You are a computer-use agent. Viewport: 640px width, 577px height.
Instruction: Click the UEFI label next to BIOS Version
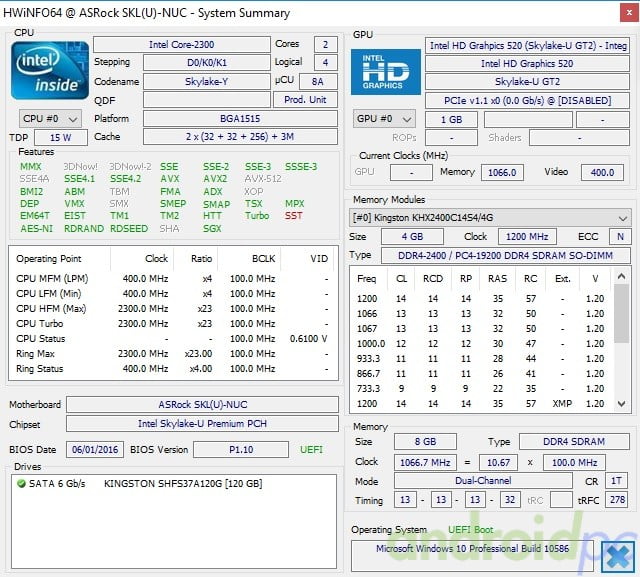point(311,450)
